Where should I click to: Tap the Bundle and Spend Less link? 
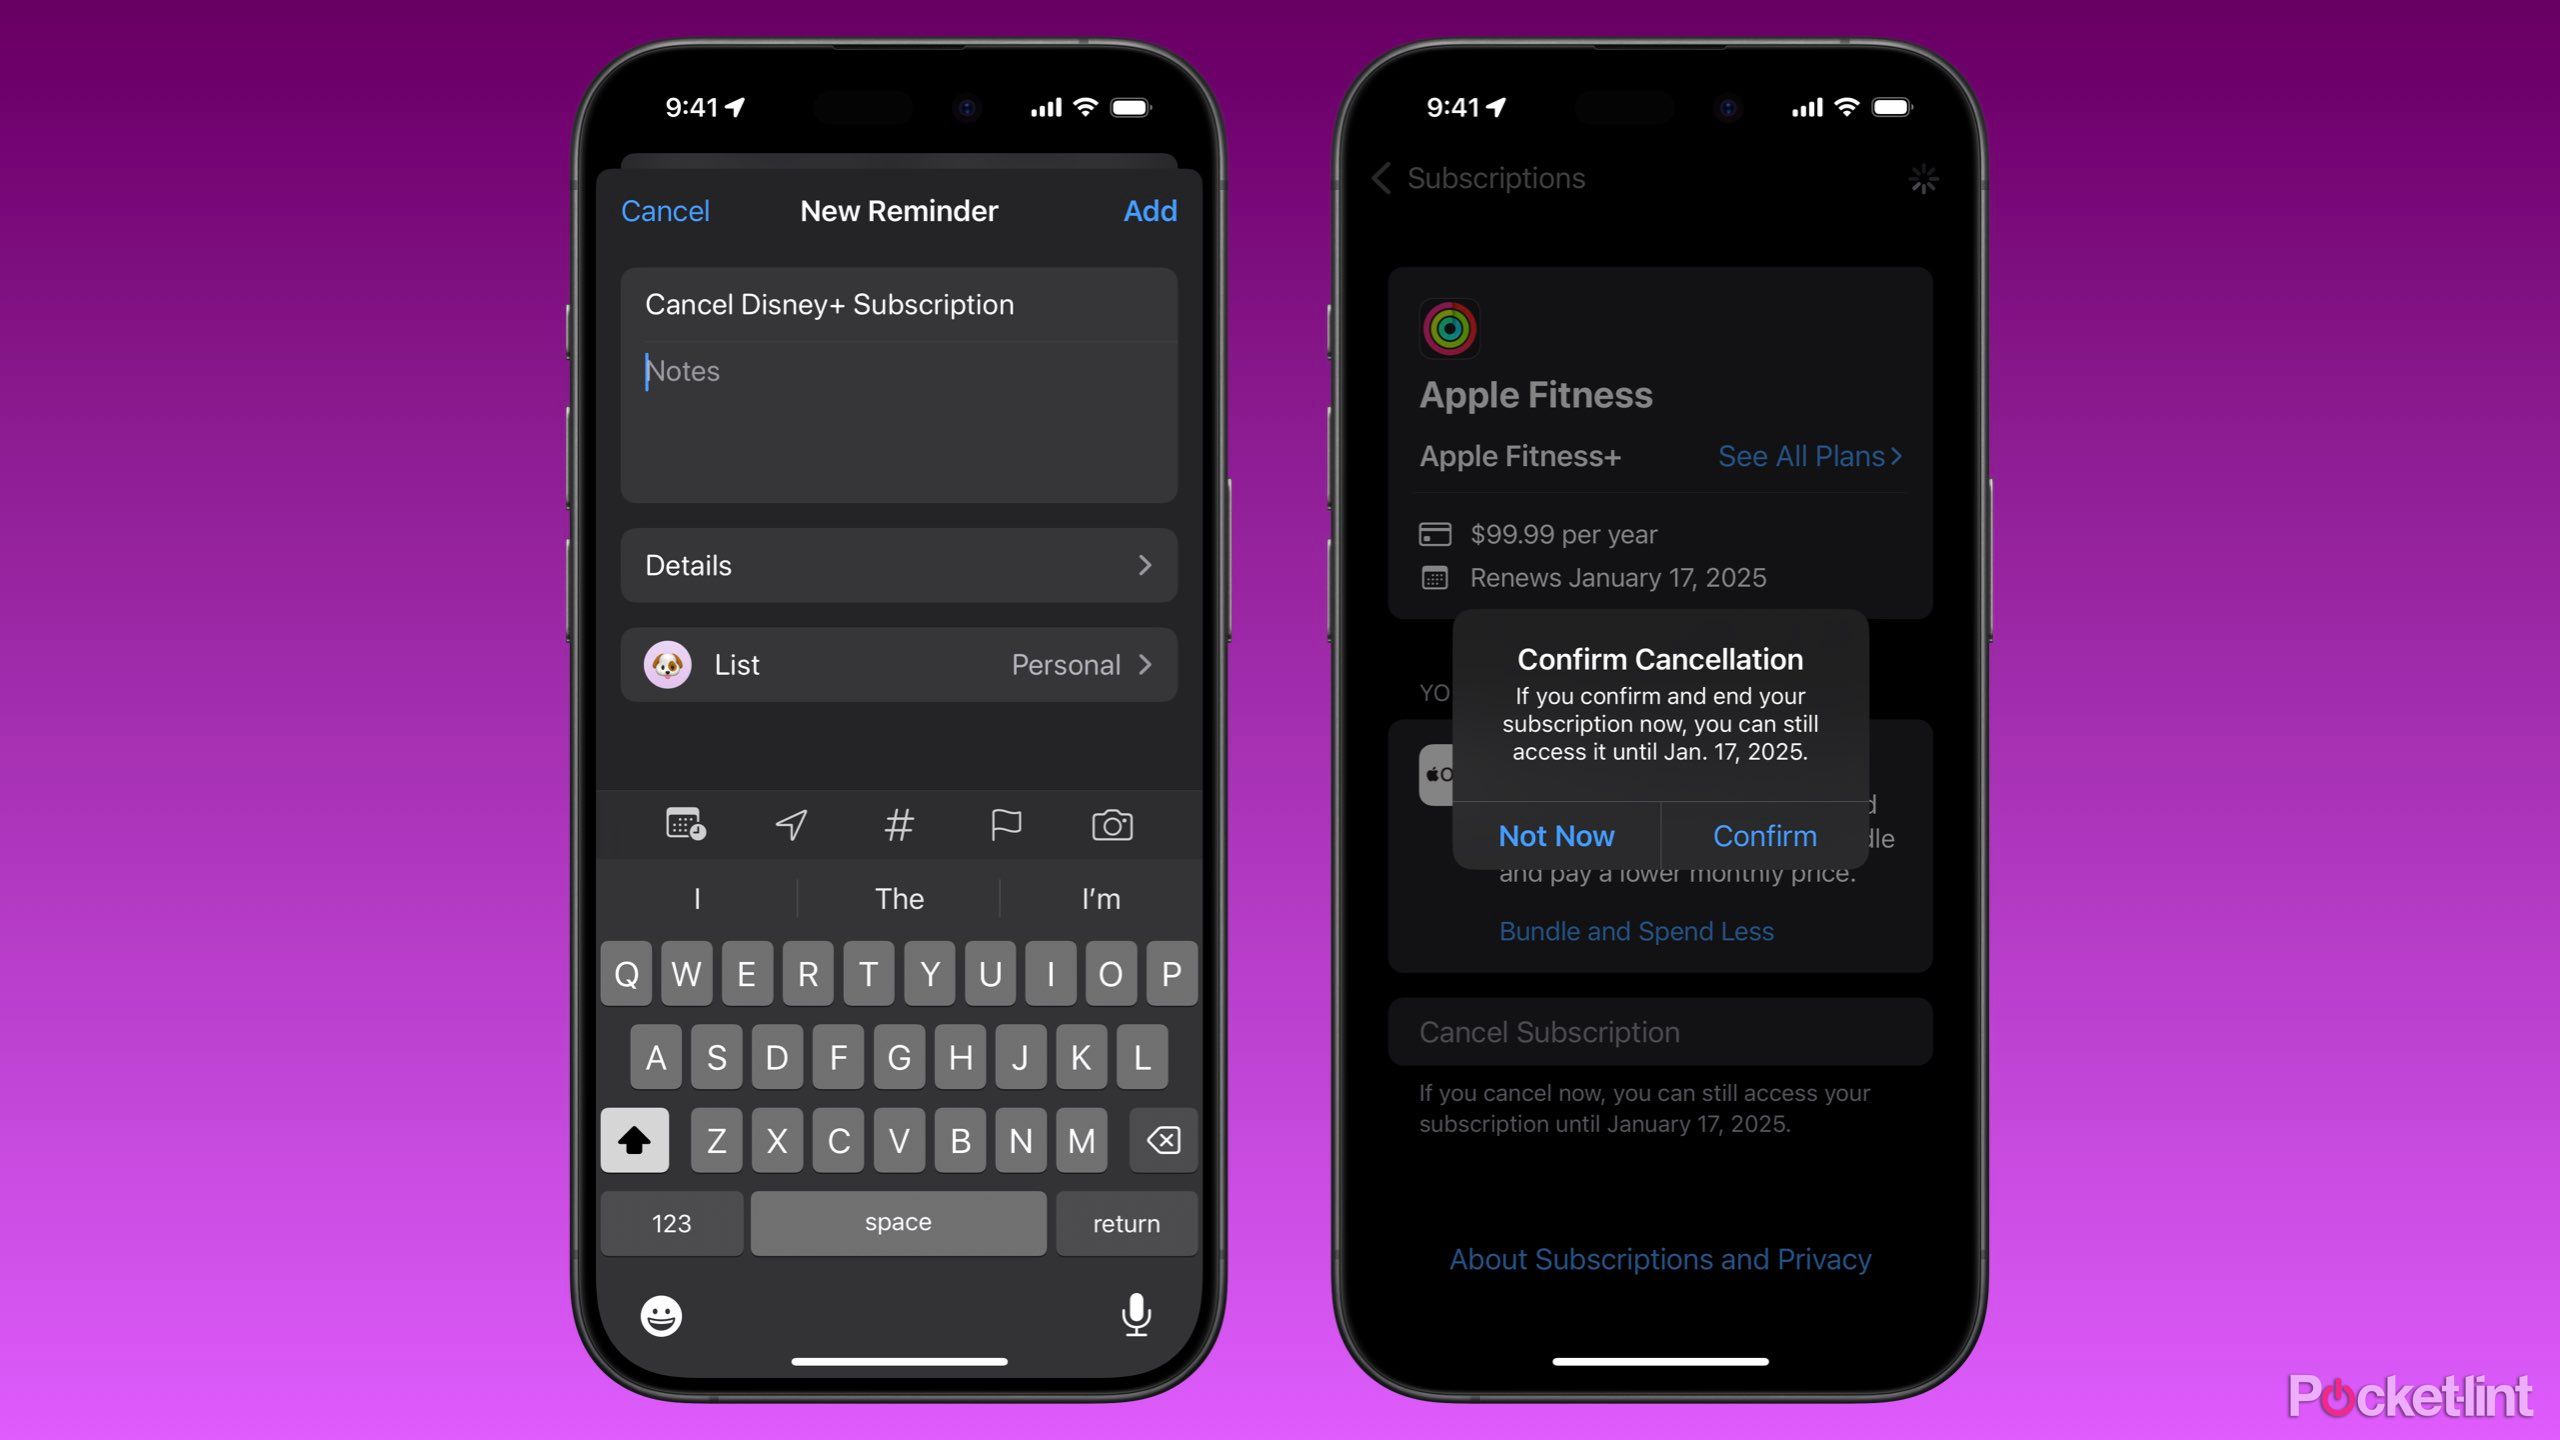point(1635,930)
